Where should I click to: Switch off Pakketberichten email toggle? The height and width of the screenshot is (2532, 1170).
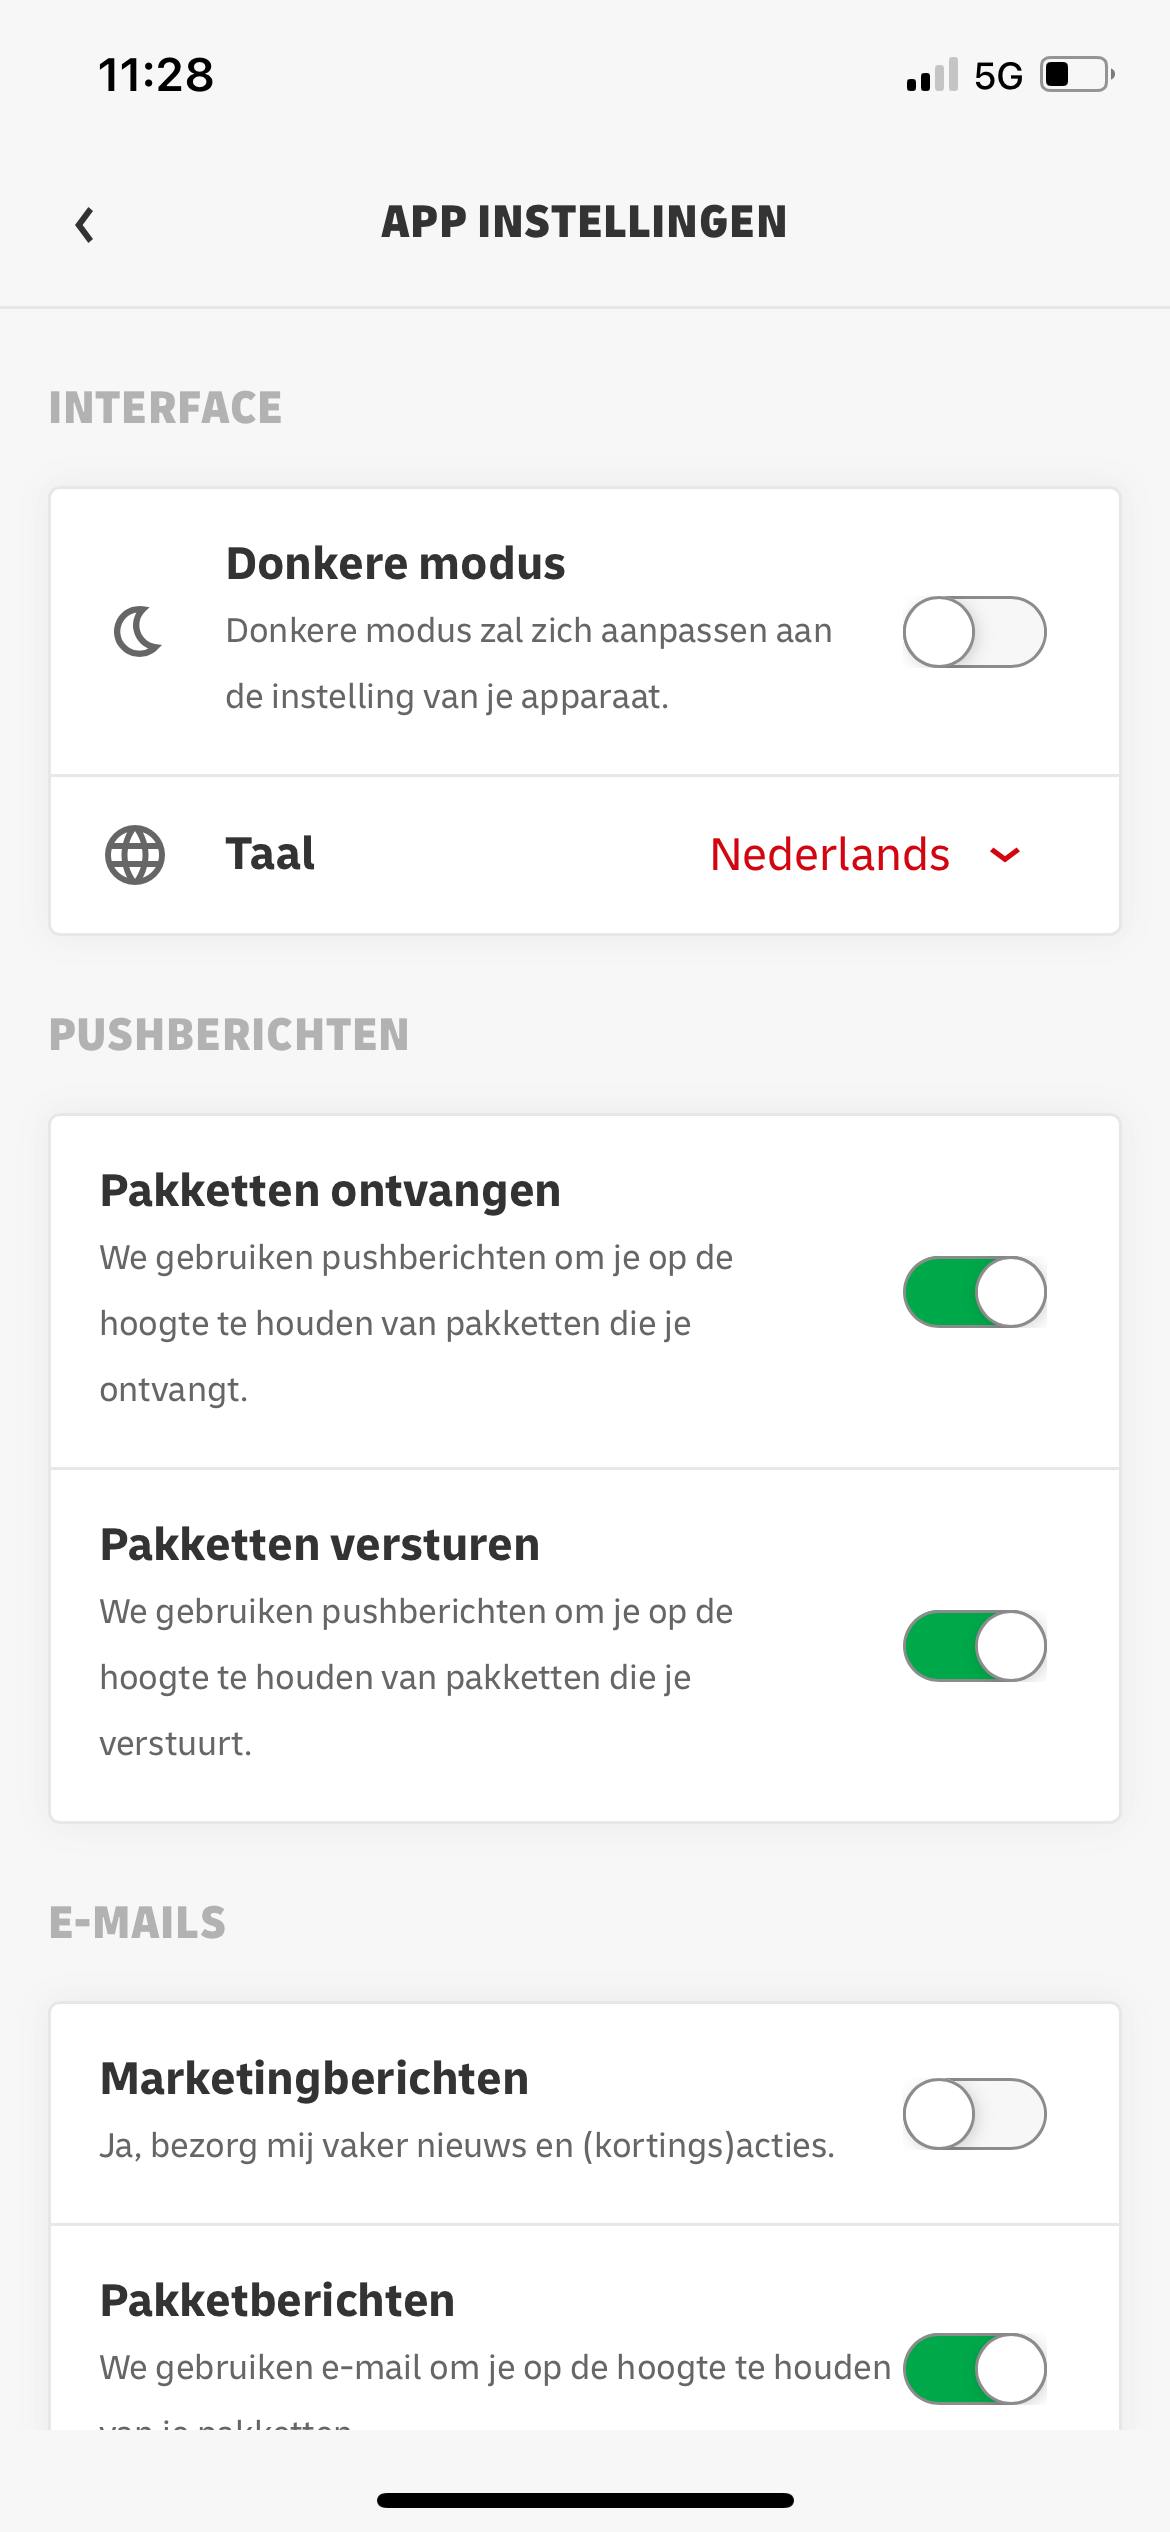[974, 2368]
